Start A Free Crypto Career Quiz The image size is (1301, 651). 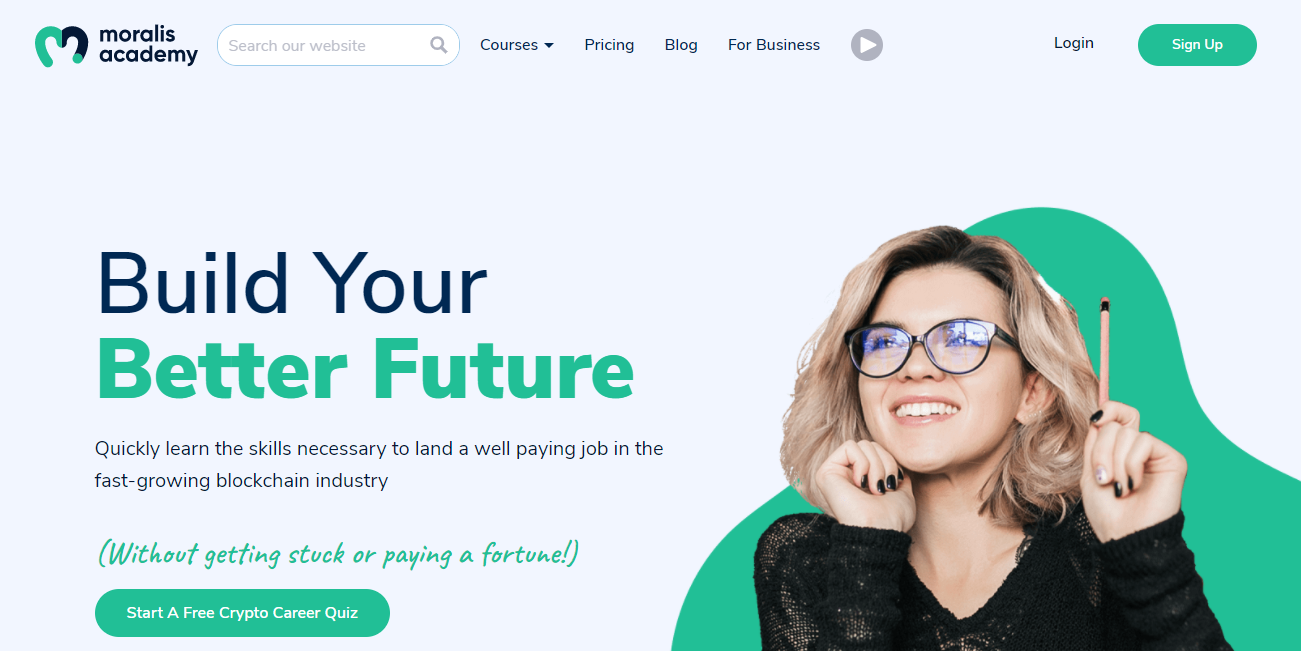pos(242,613)
